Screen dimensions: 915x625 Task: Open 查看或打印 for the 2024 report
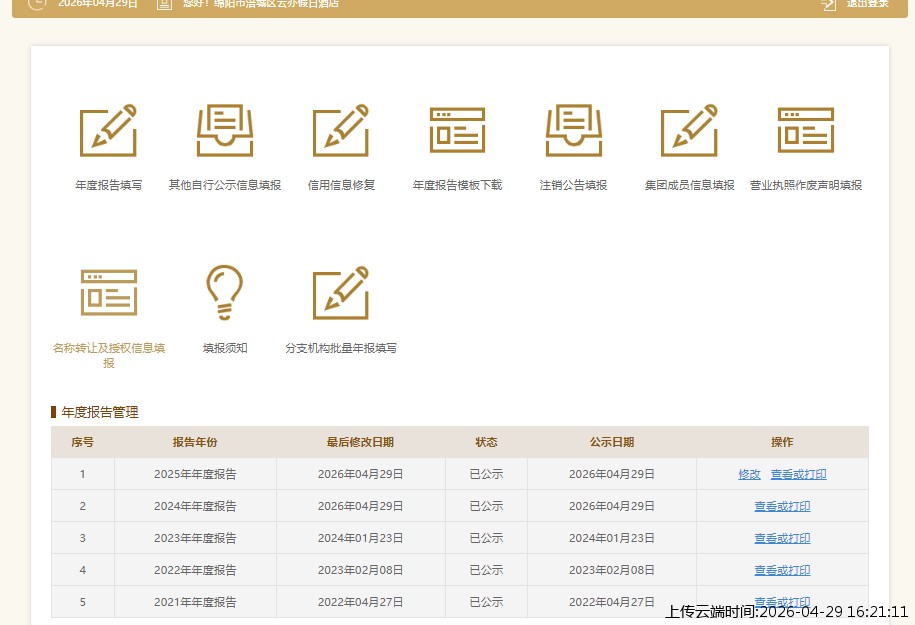click(782, 507)
